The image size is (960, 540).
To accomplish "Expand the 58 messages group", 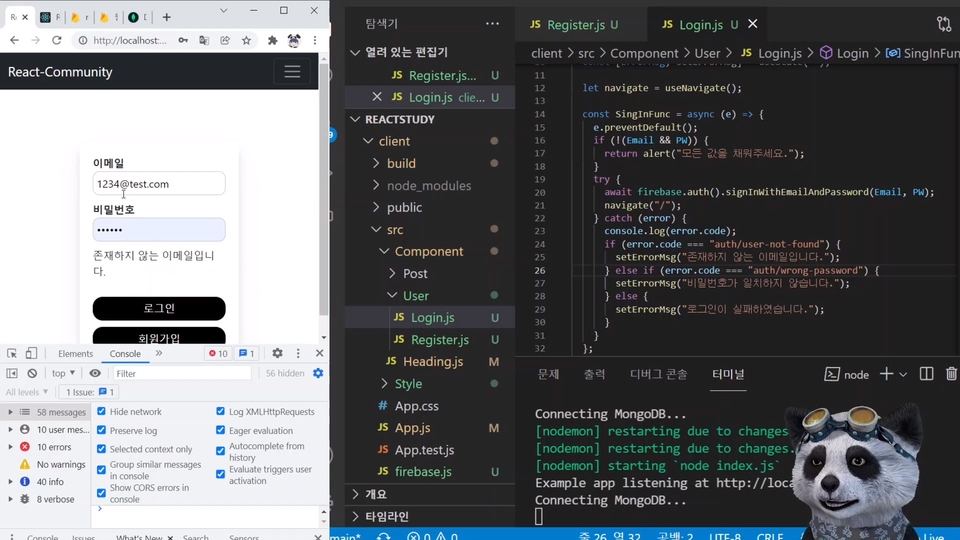I will (x=10, y=412).
